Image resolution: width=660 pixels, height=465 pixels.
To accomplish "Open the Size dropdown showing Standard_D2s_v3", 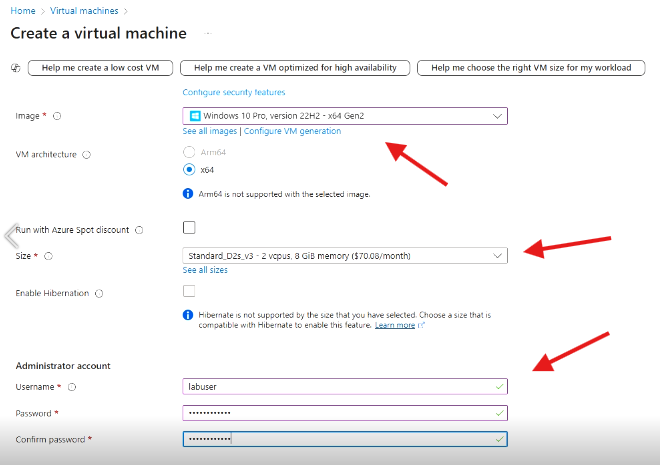I will point(345,255).
